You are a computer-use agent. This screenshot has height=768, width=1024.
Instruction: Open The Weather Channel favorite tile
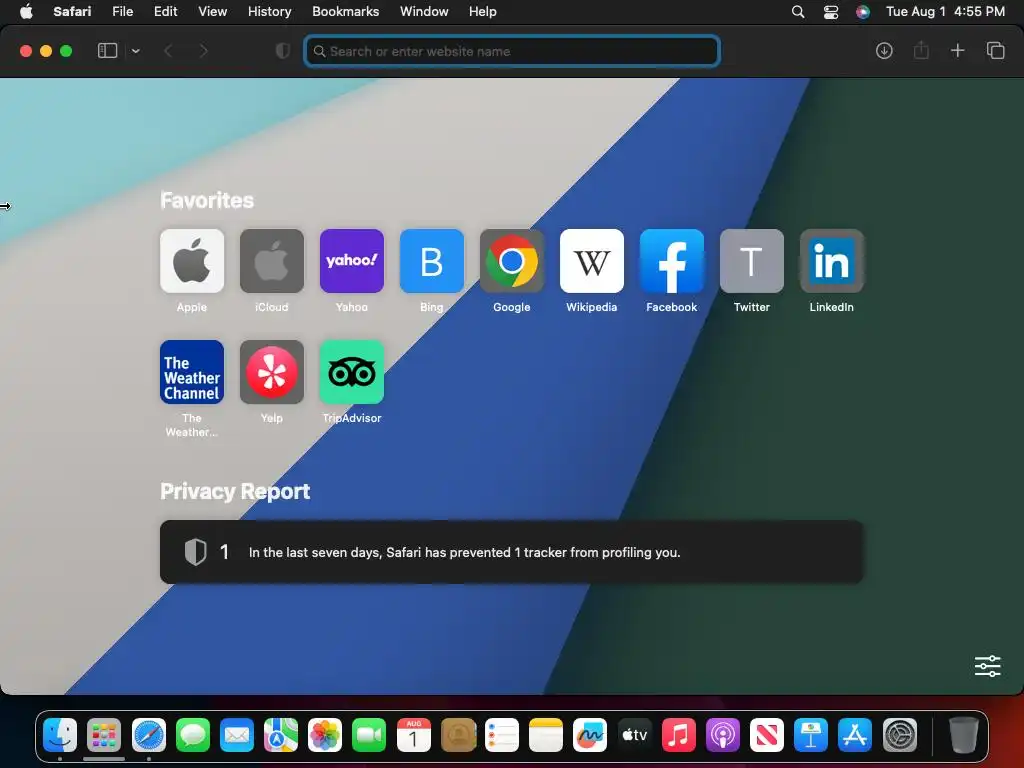192,372
